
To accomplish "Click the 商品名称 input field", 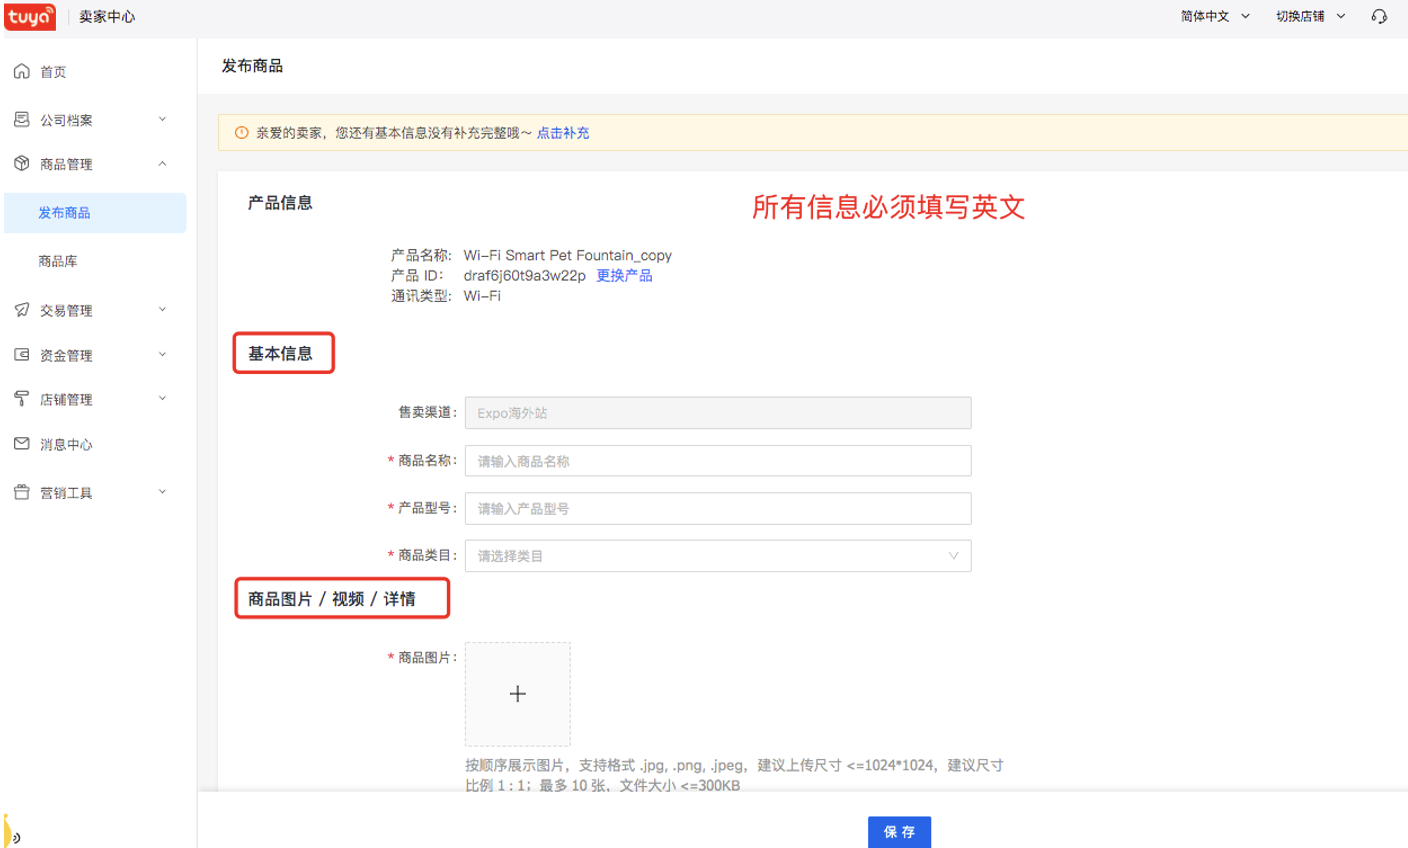I will [x=718, y=461].
